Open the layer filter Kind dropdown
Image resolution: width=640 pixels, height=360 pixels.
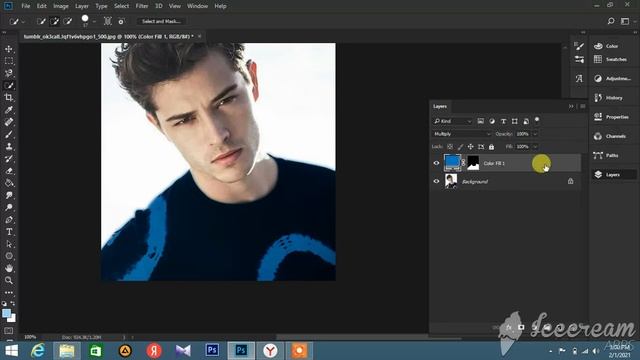pyautogui.click(x=453, y=121)
